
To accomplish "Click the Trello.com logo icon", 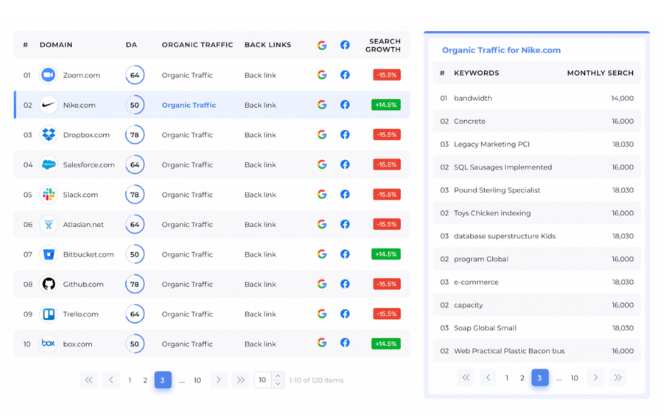I will pos(48,314).
